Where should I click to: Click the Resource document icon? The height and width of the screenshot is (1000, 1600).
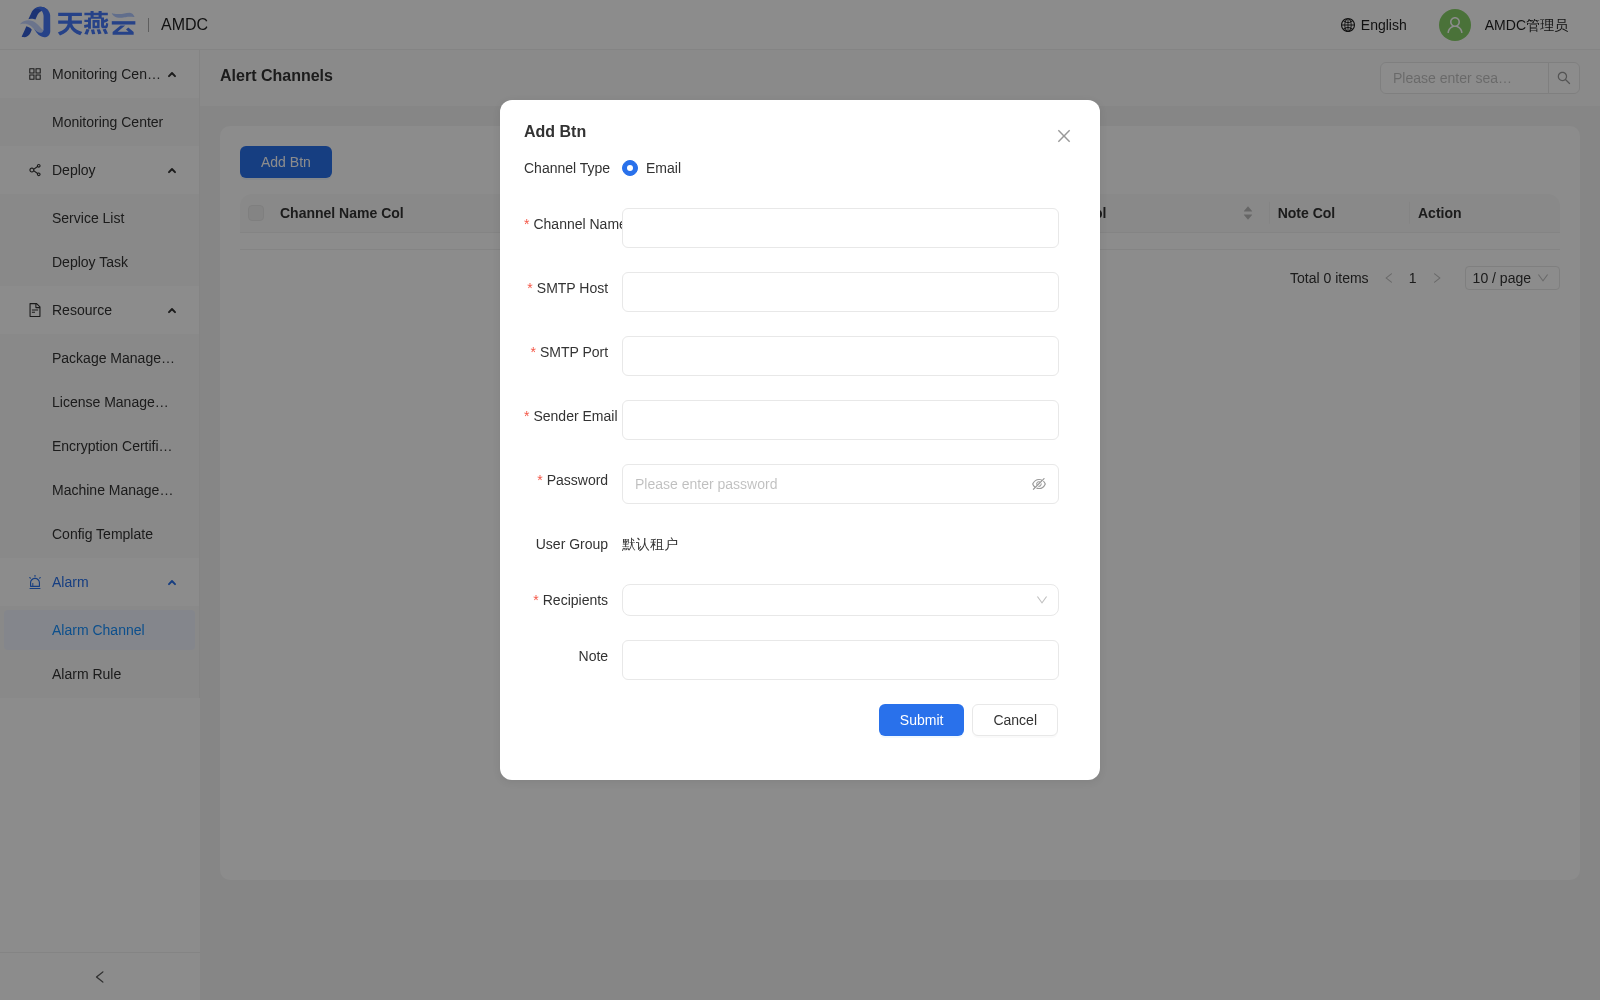[35, 310]
